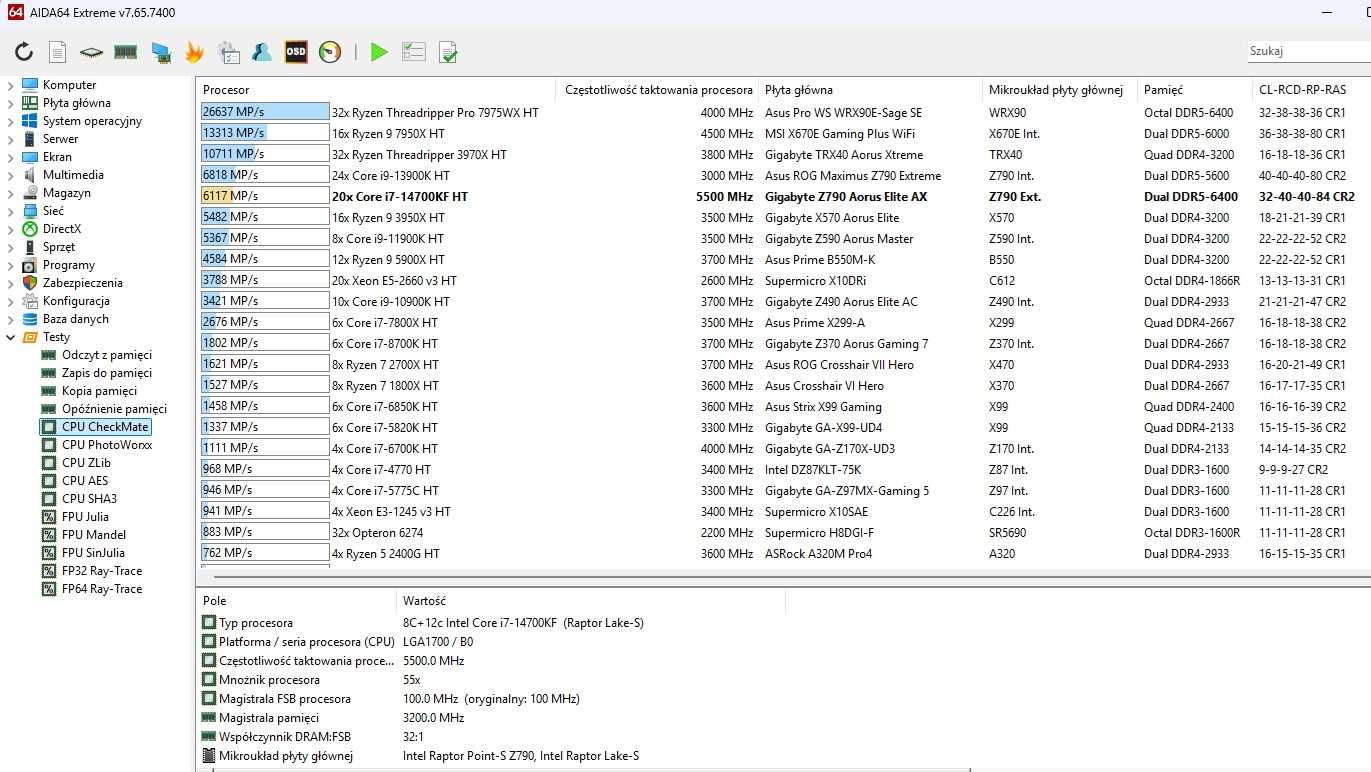Click the blue user silhouette toolbar icon
The width and height of the screenshot is (1371, 772).
pyautogui.click(x=262, y=52)
